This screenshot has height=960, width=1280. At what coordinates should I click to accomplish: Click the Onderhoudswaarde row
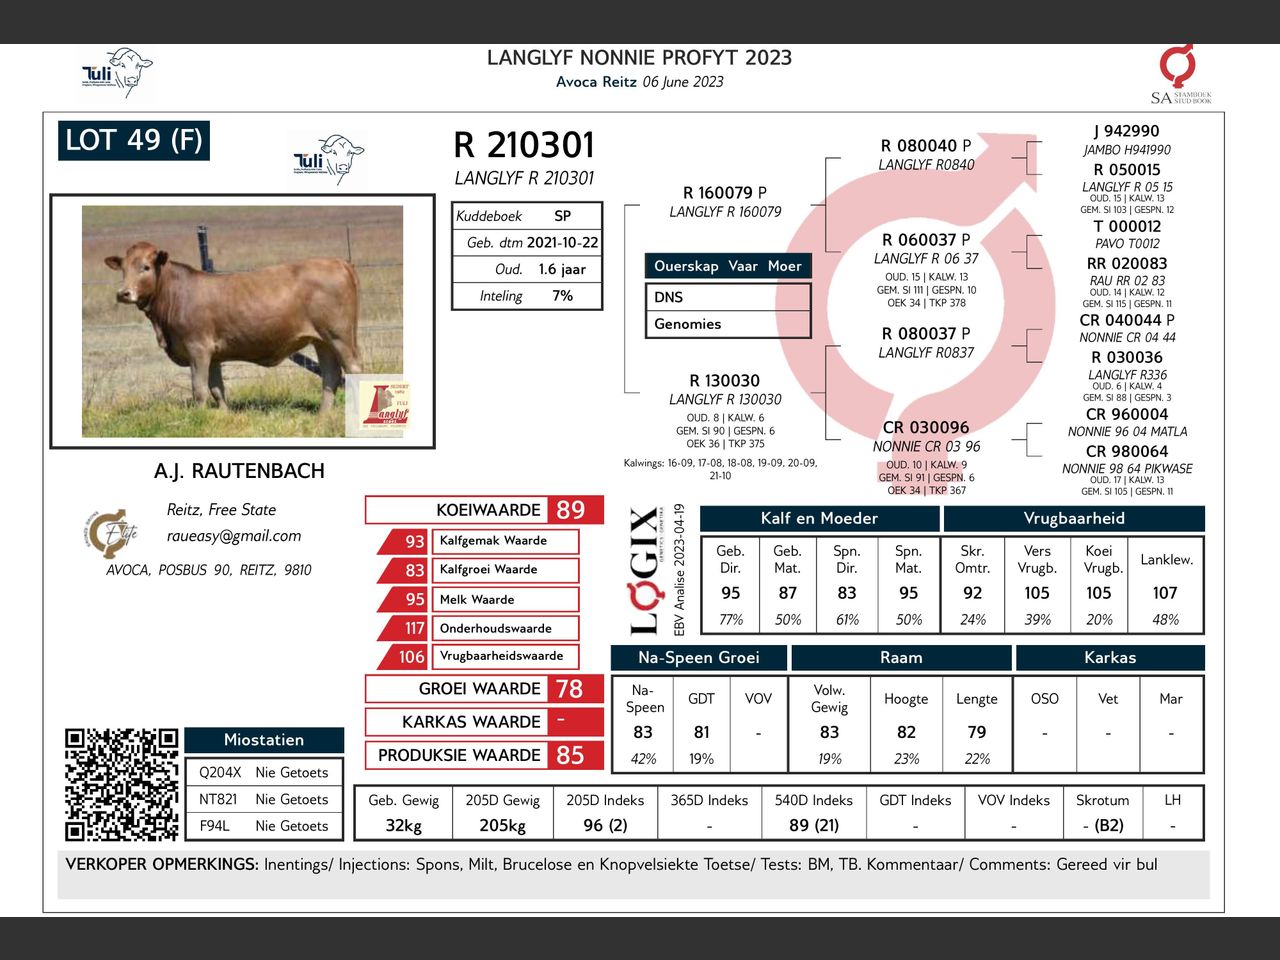pos(479,628)
